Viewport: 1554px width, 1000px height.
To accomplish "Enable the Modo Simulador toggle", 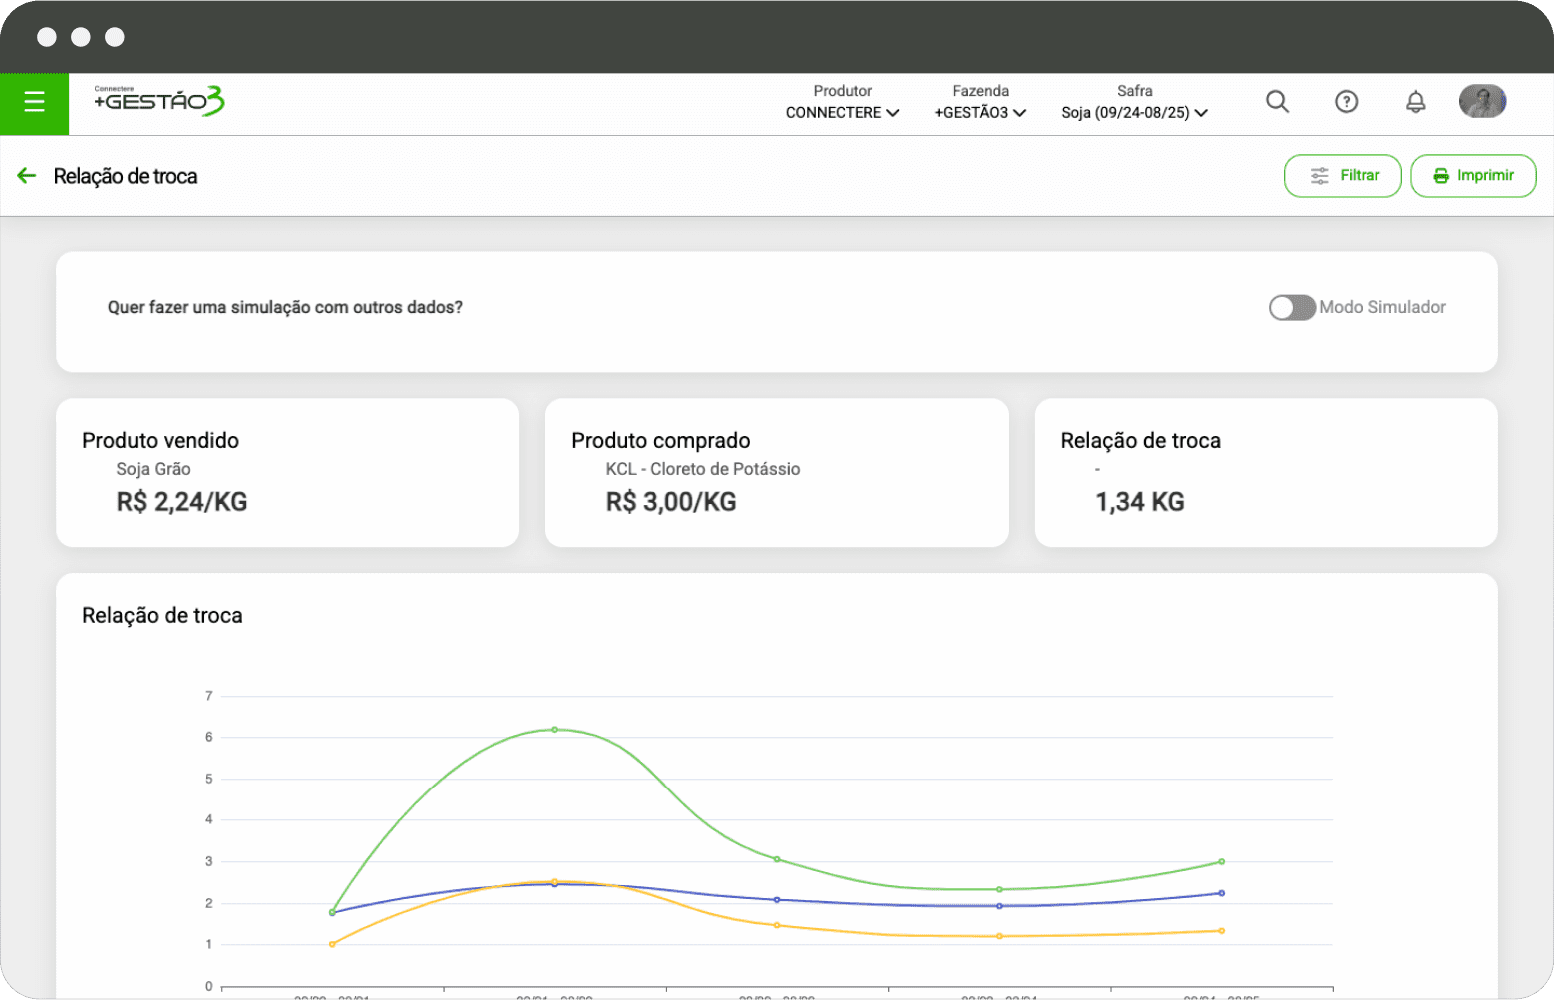I will pos(1291,308).
